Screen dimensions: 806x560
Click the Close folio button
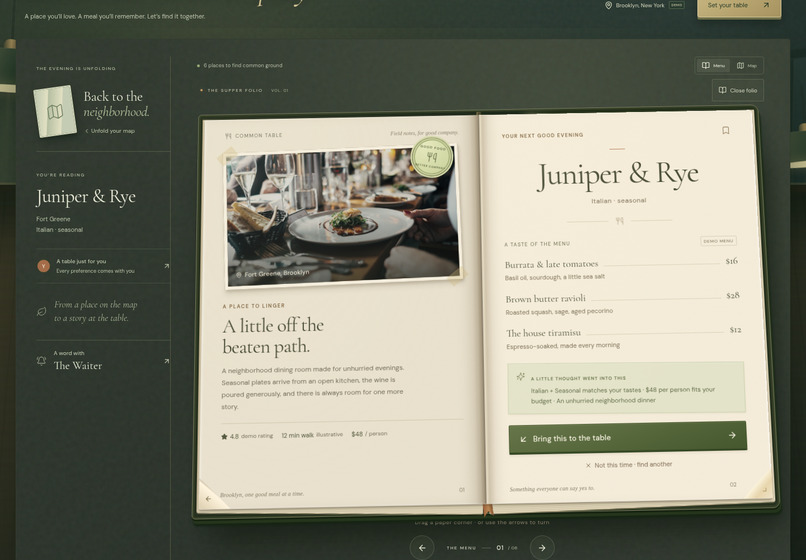pos(738,90)
